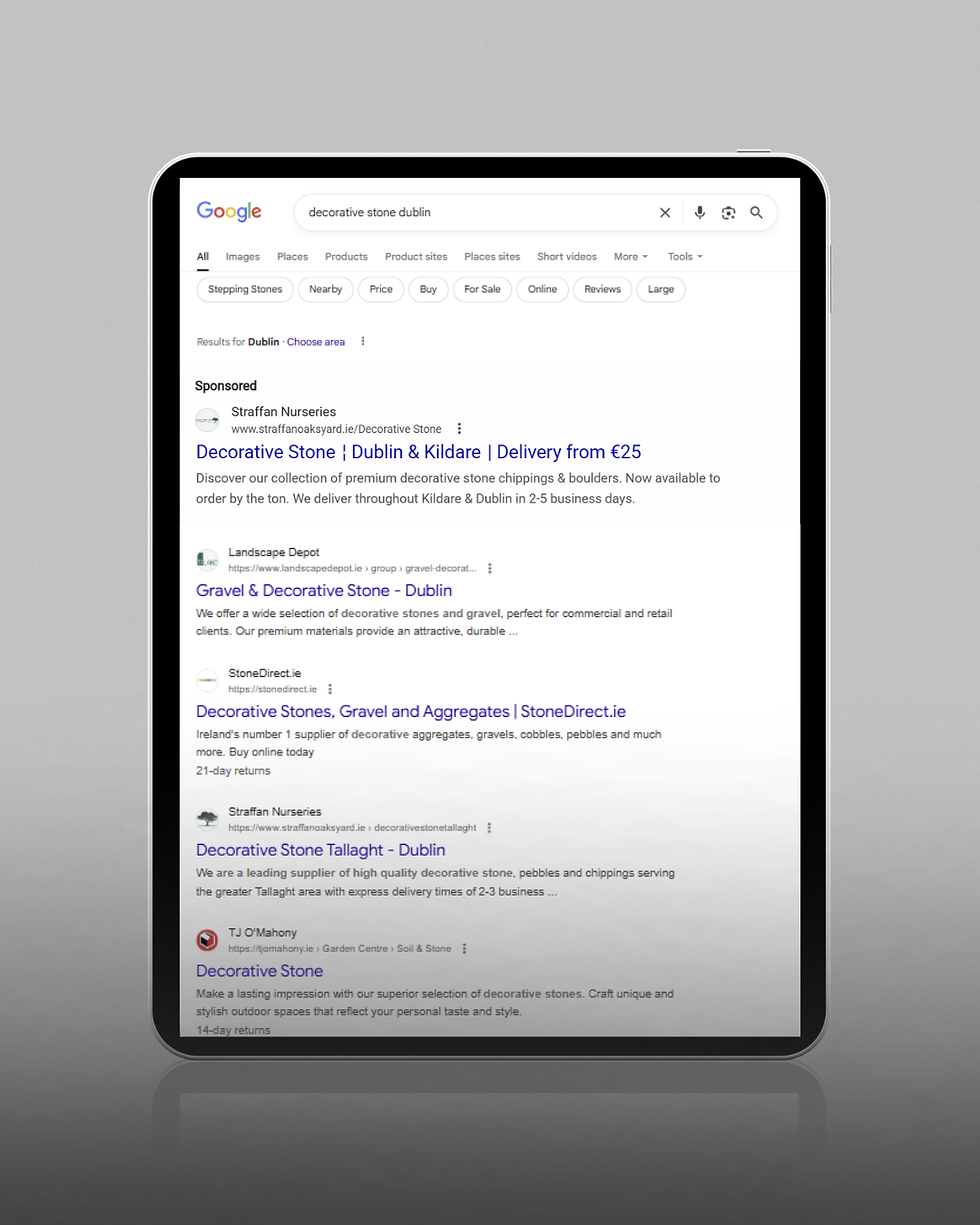Screen dimensions: 980x1225
Task: Open three-dot menu for StoneDirect.ie result
Action: [330, 689]
